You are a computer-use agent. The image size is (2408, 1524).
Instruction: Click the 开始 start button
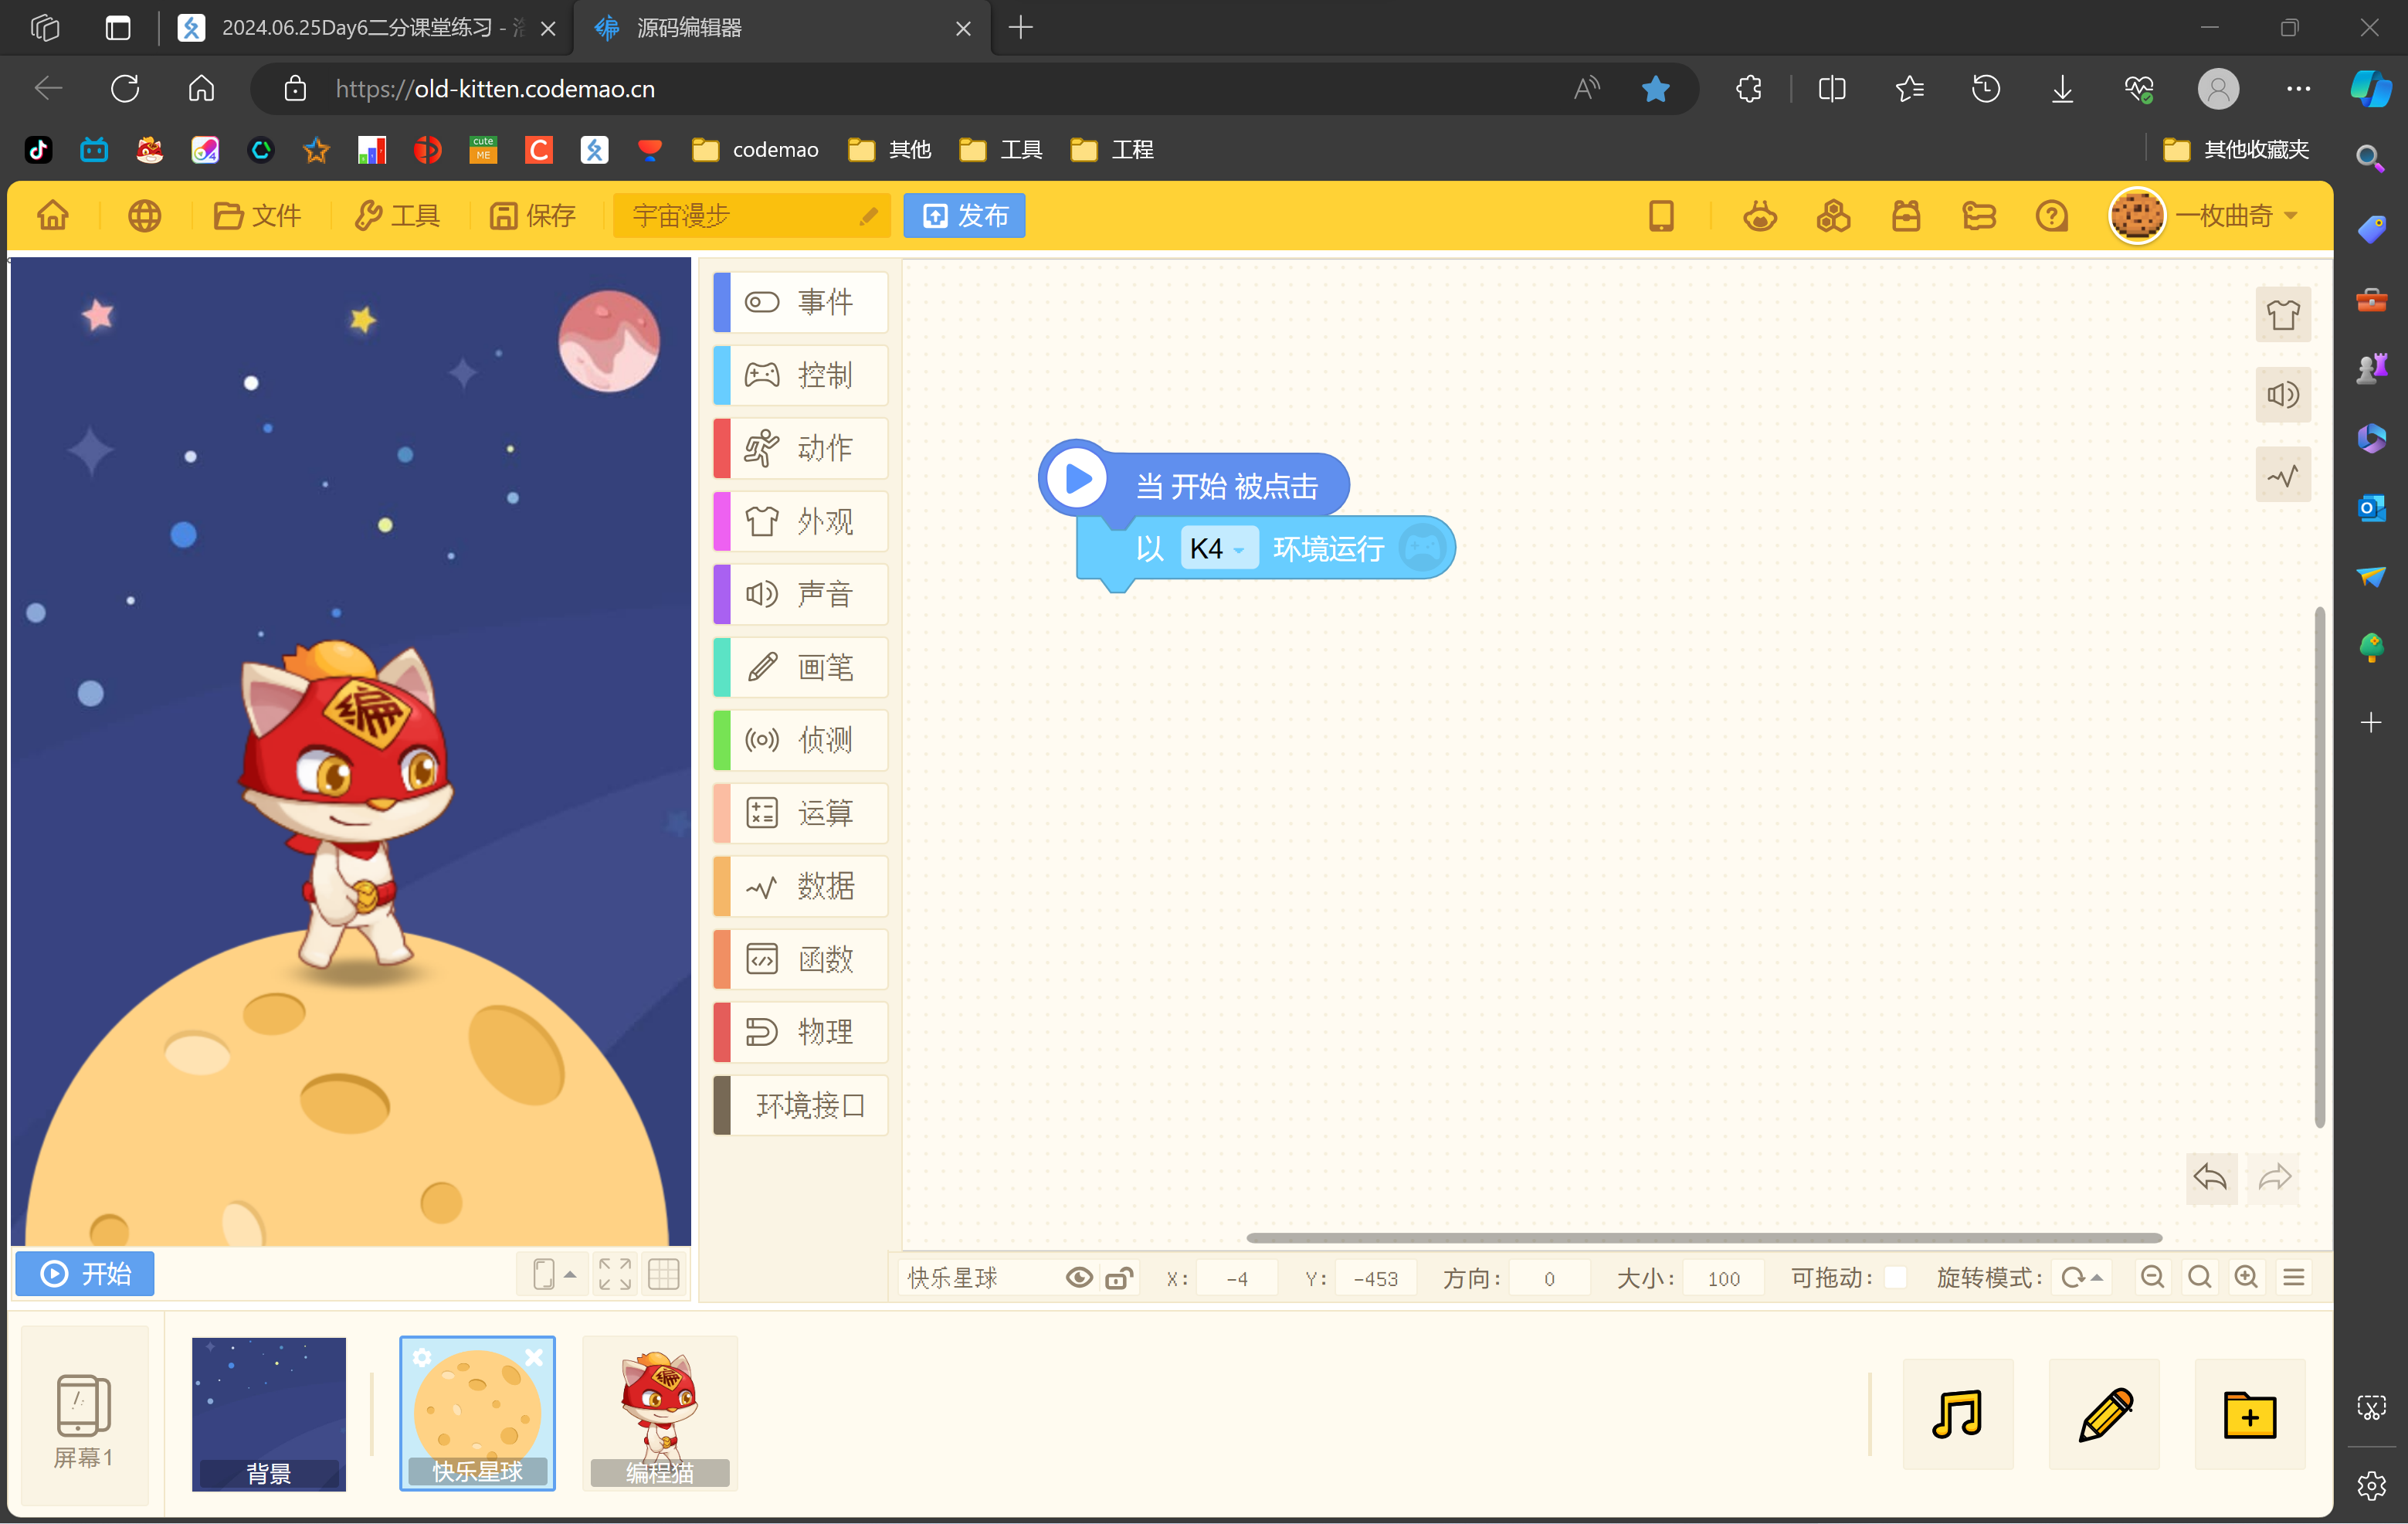[85, 1273]
